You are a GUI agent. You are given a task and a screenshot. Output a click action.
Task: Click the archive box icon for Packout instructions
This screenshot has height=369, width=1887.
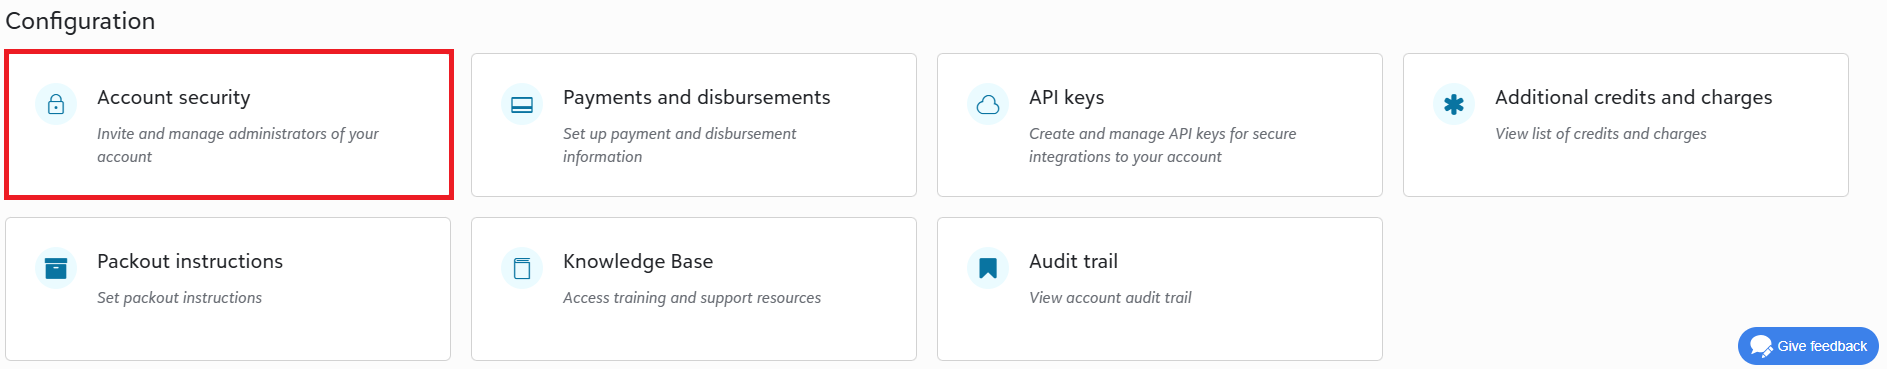pos(56,268)
